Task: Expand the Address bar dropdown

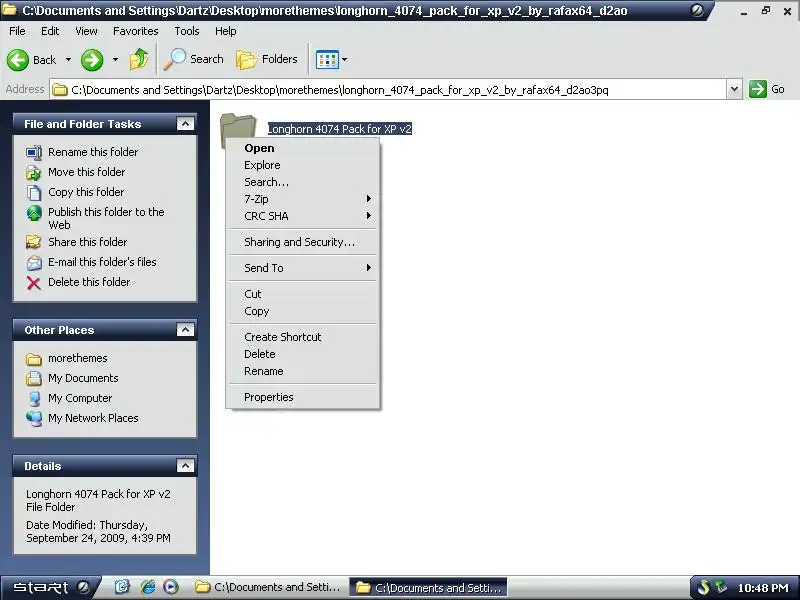Action: pos(734,89)
